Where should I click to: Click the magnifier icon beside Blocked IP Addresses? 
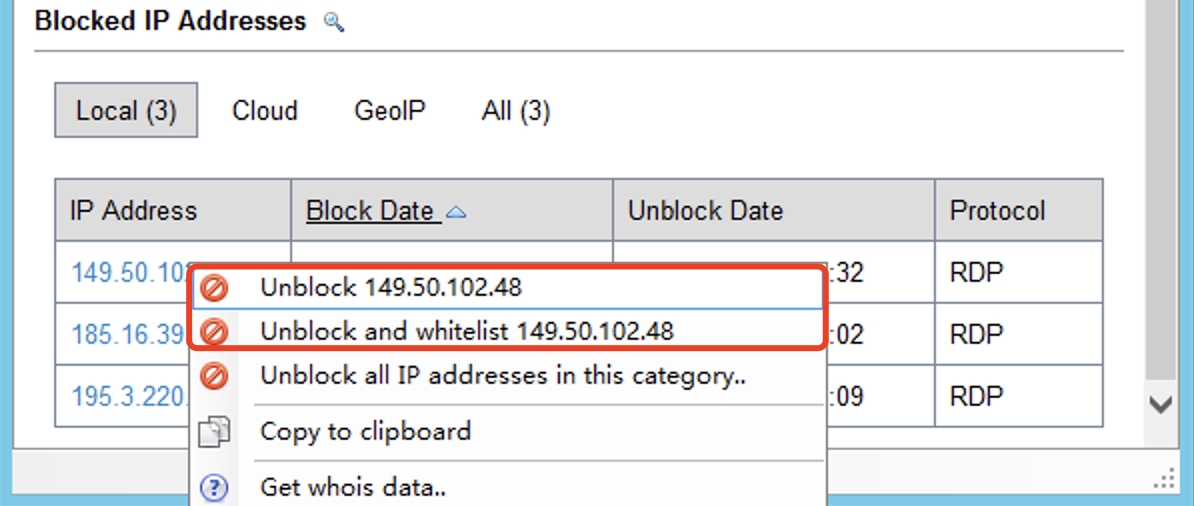click(x=334, y=22)
